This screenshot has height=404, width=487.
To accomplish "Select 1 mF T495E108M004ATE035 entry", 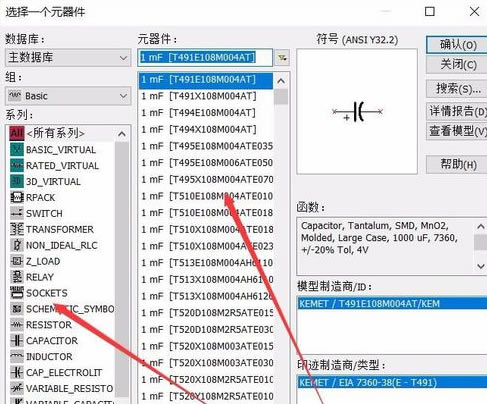I will coord(206,146).
